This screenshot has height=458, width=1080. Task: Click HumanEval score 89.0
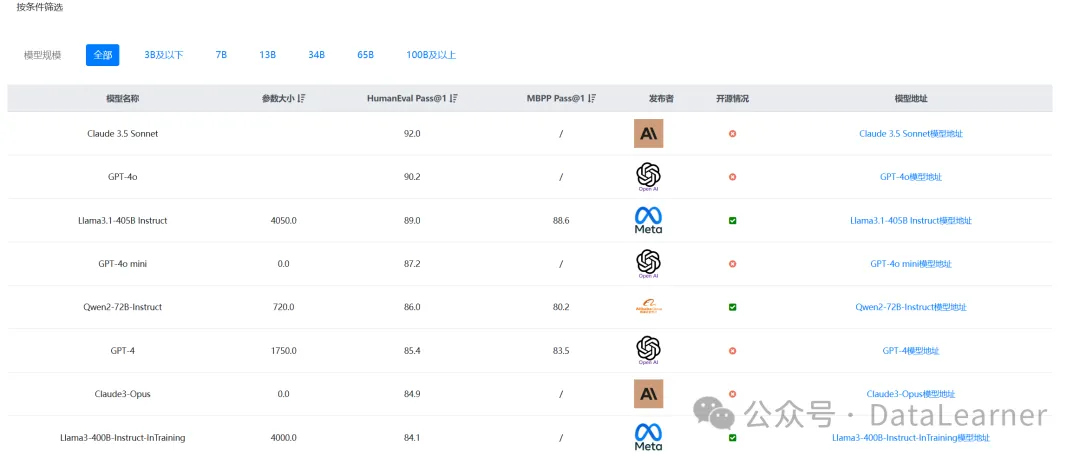(x=412, y=220)
